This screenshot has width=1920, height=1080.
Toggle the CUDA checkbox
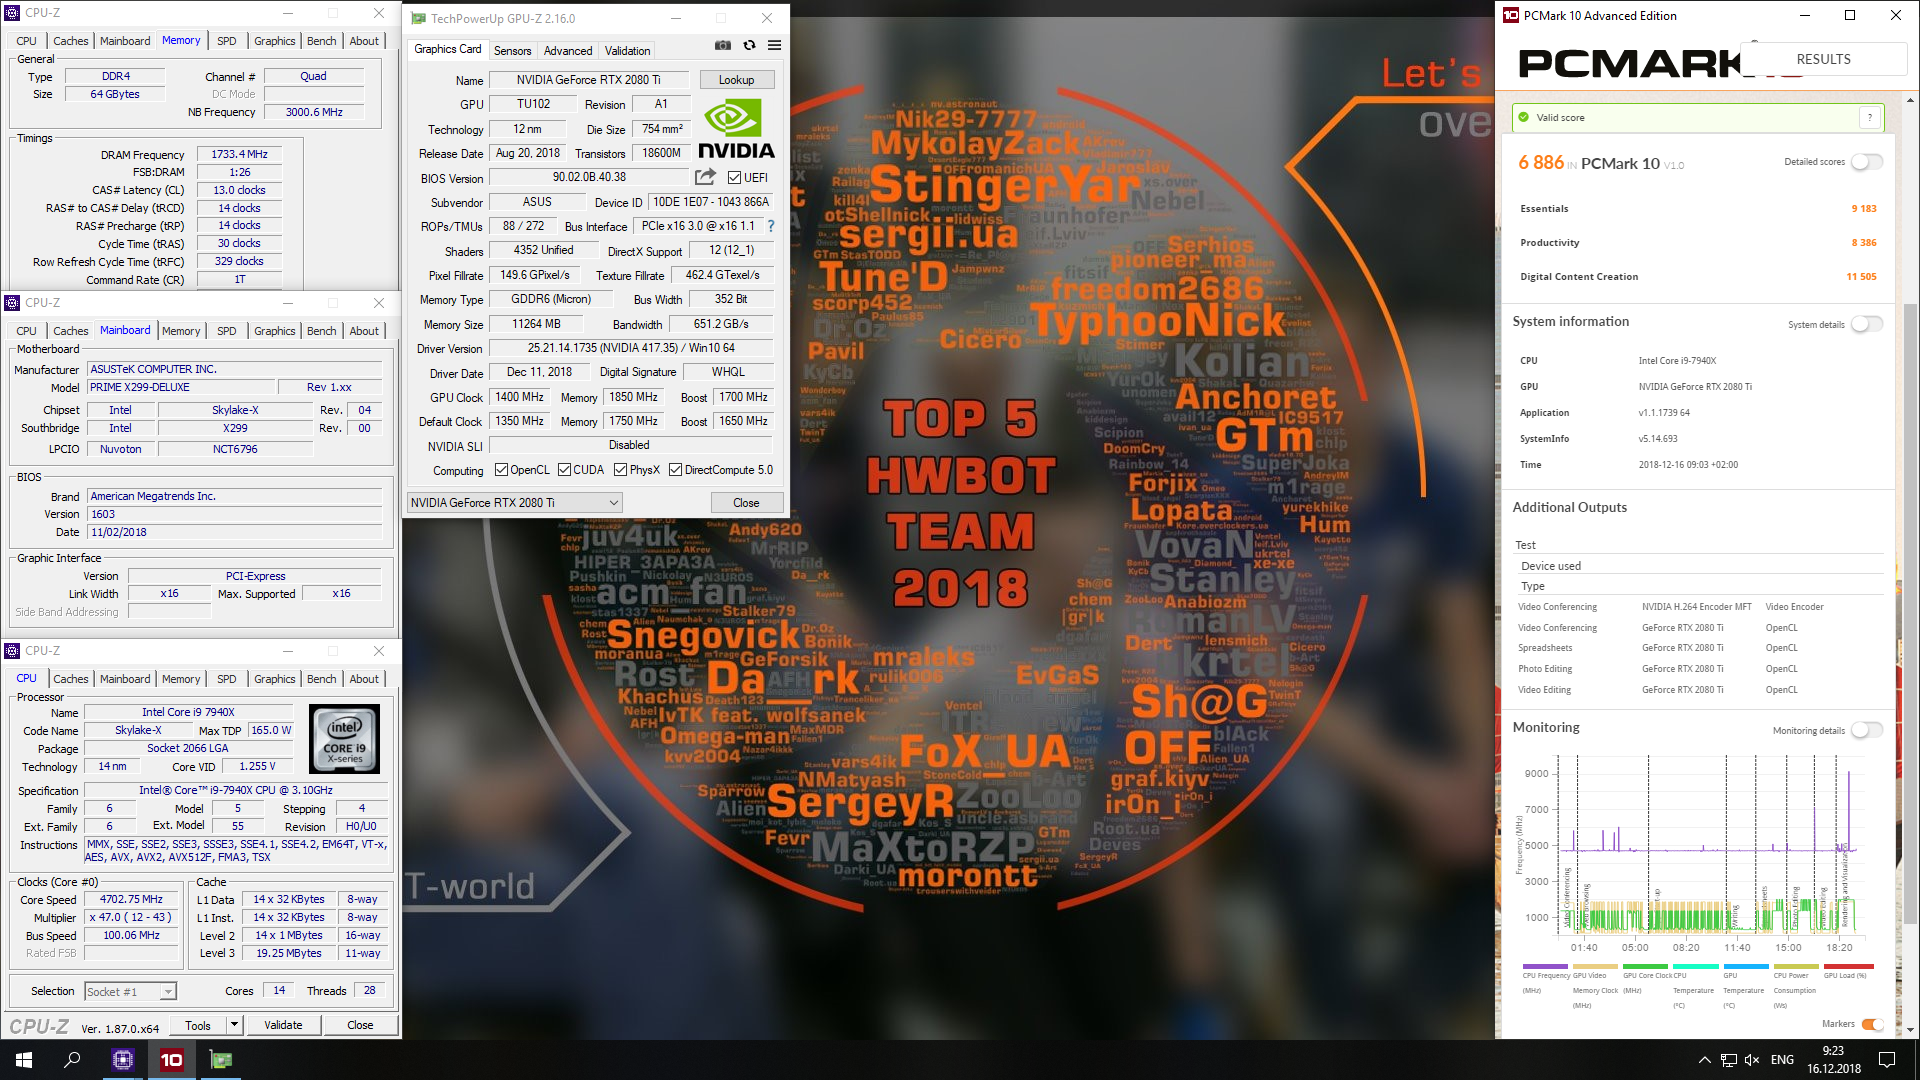(565, 470)
